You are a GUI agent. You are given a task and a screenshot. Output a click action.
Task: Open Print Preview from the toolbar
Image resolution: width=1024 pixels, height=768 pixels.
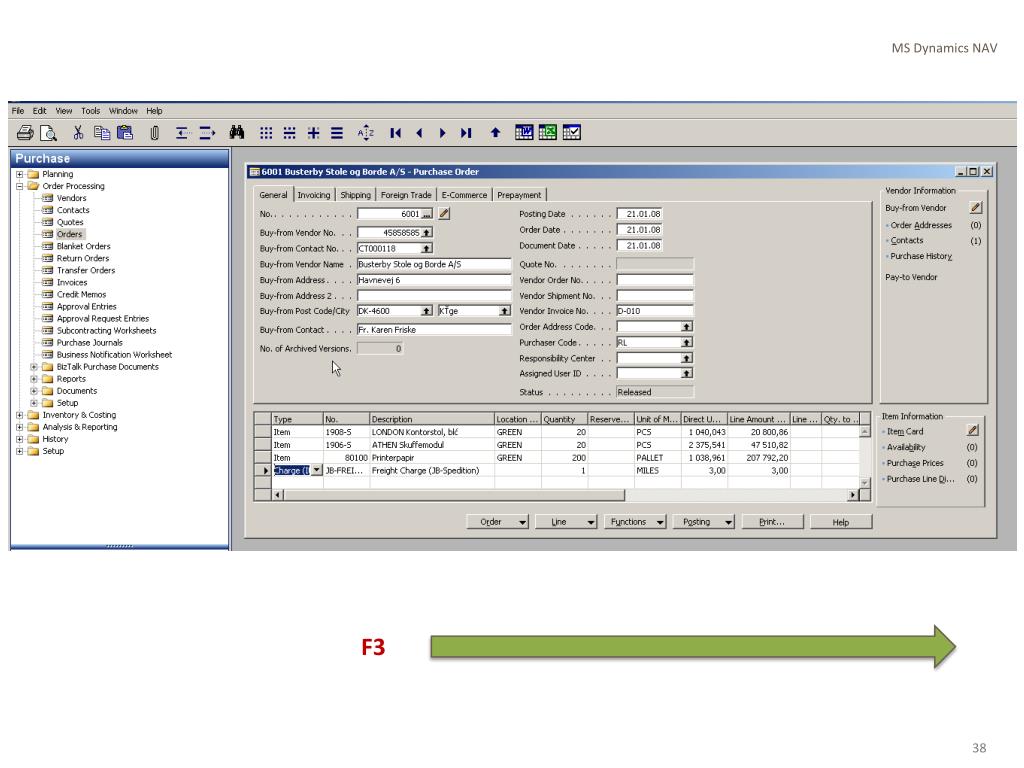pyautogui.click(x=48, y=133)
